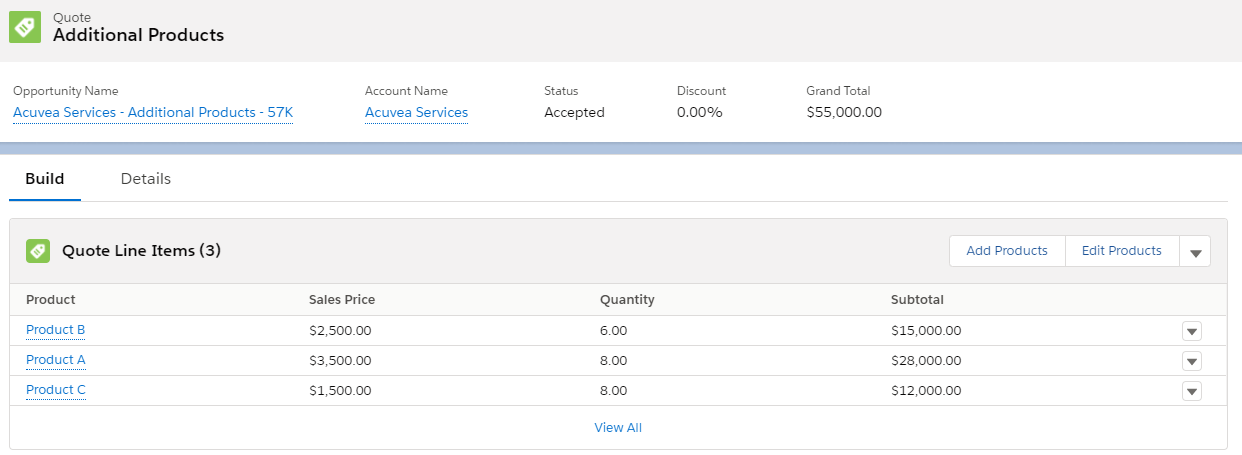Viewport: 1242px width, 455px height.
Task: Click the Quote Line Items tag icon
Action: pos(38,251)
